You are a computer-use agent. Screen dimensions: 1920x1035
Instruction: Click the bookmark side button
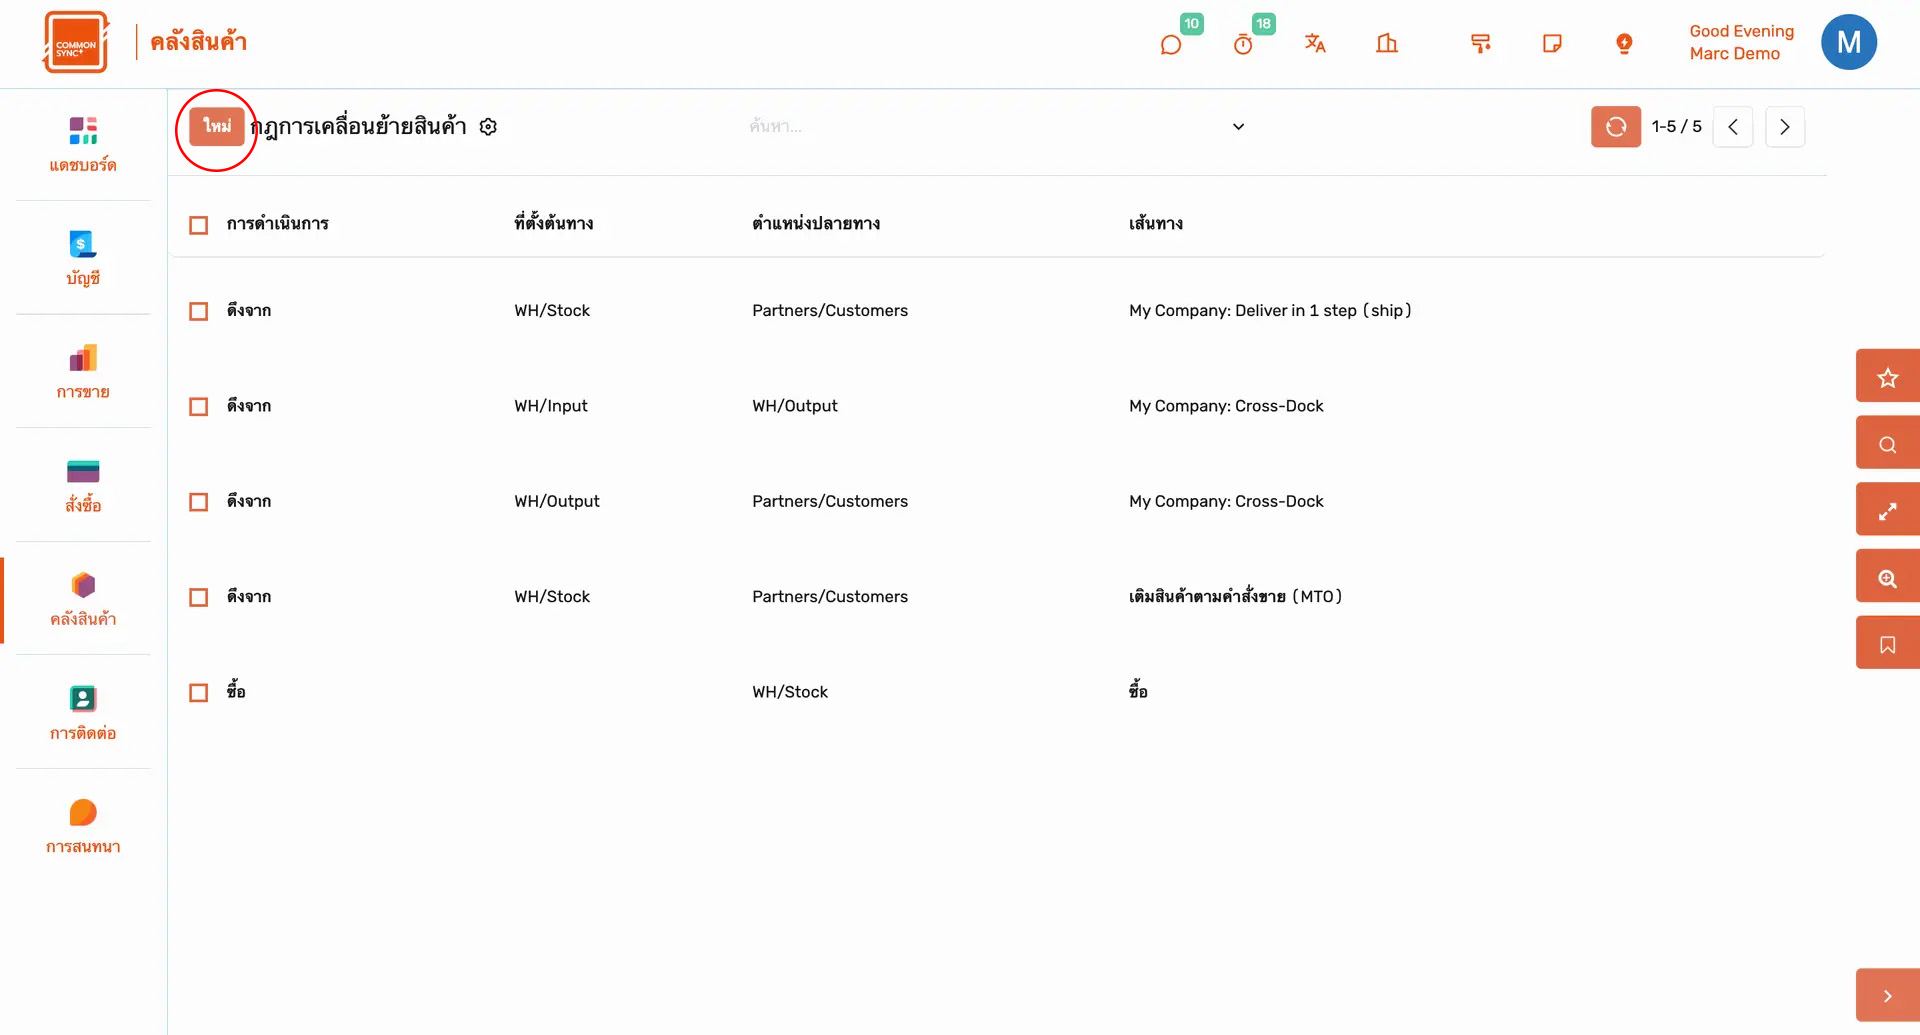(1887, 643)
